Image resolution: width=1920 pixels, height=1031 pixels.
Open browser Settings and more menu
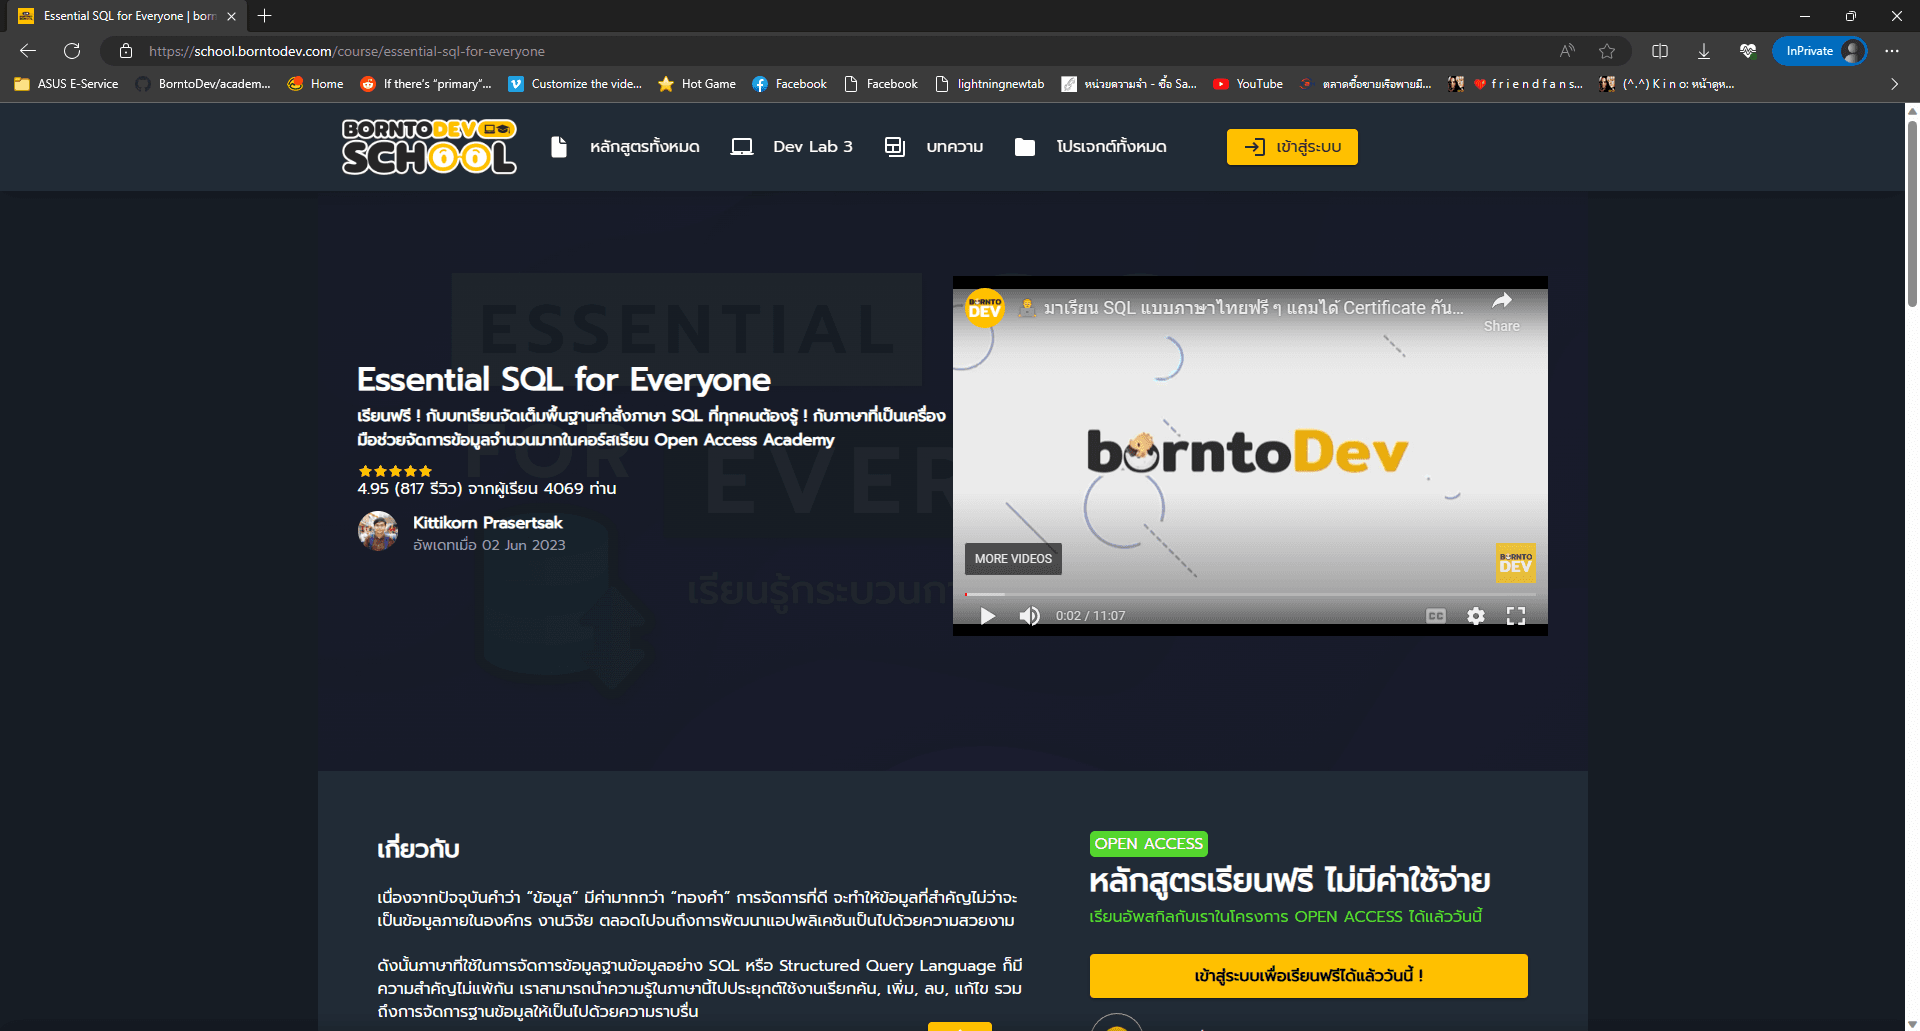(x=1892, y=51)
